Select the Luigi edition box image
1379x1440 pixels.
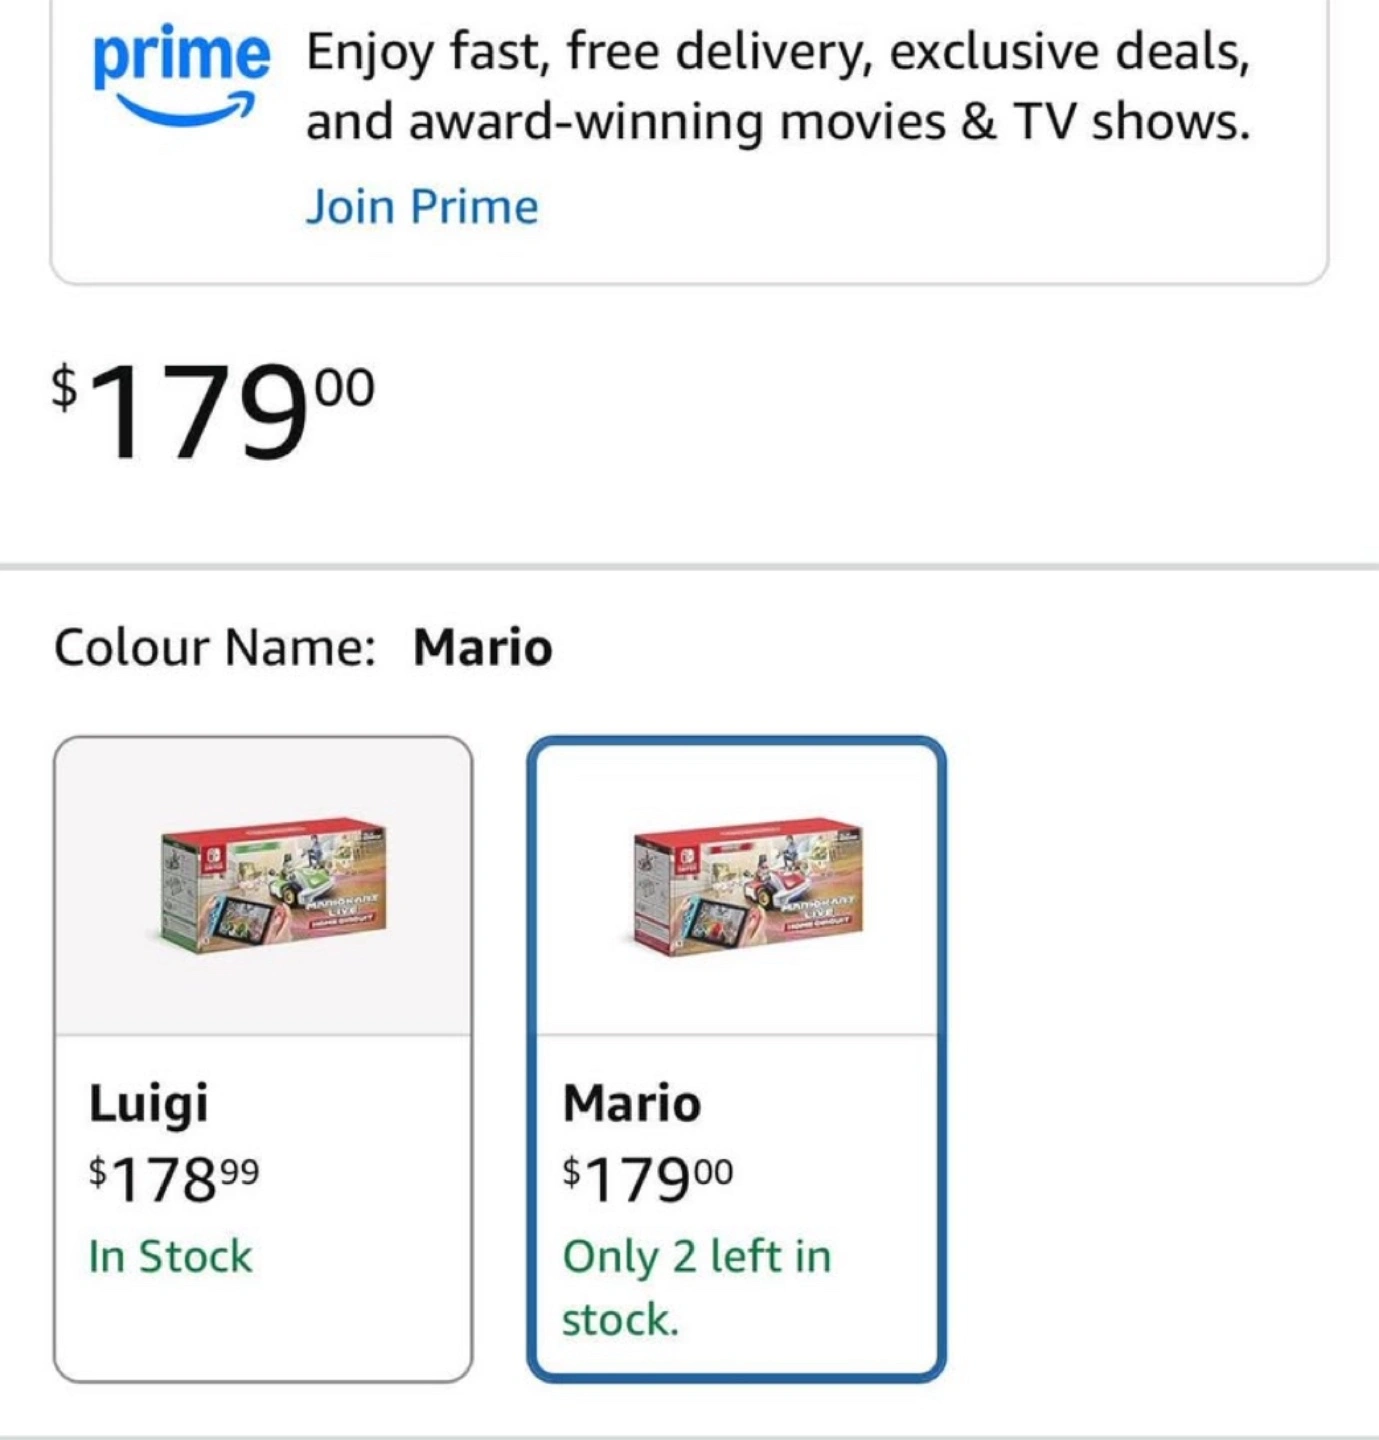tap(272, 885)
